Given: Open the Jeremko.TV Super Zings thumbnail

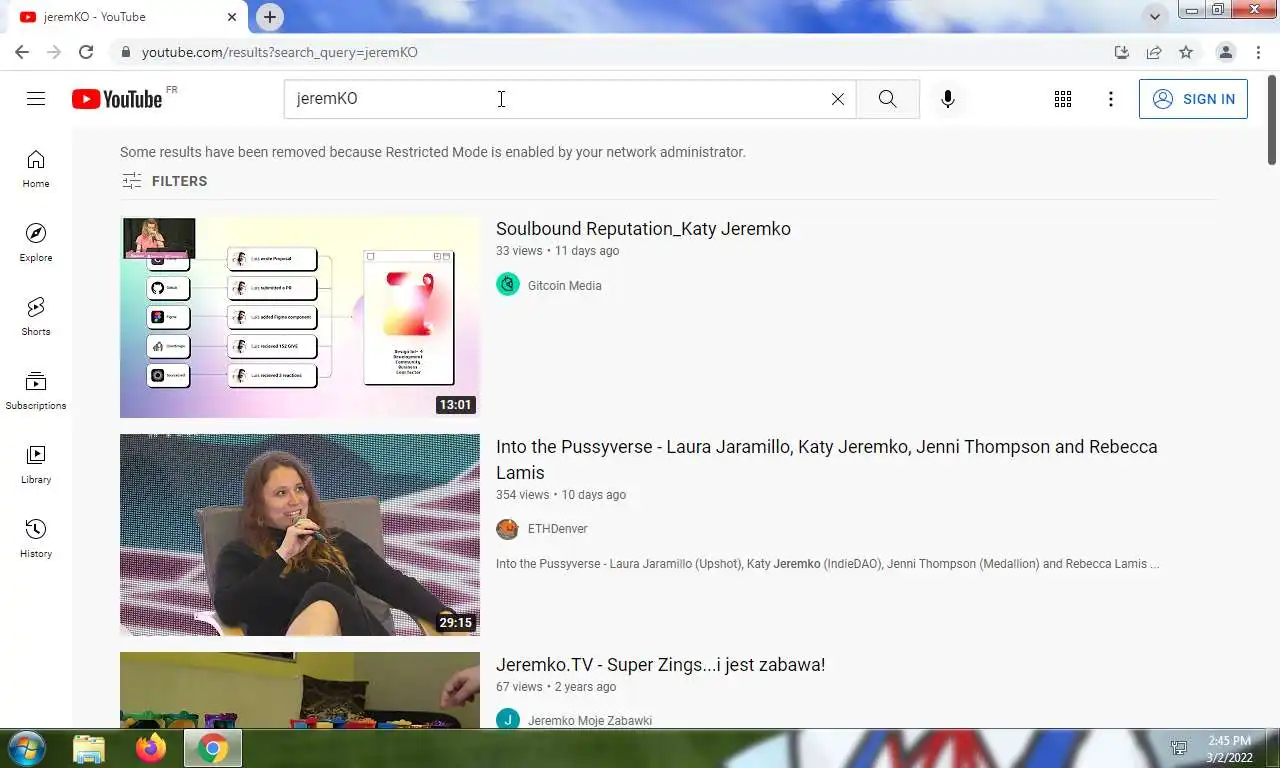Looking at the screenshot, I should (300, 690).
